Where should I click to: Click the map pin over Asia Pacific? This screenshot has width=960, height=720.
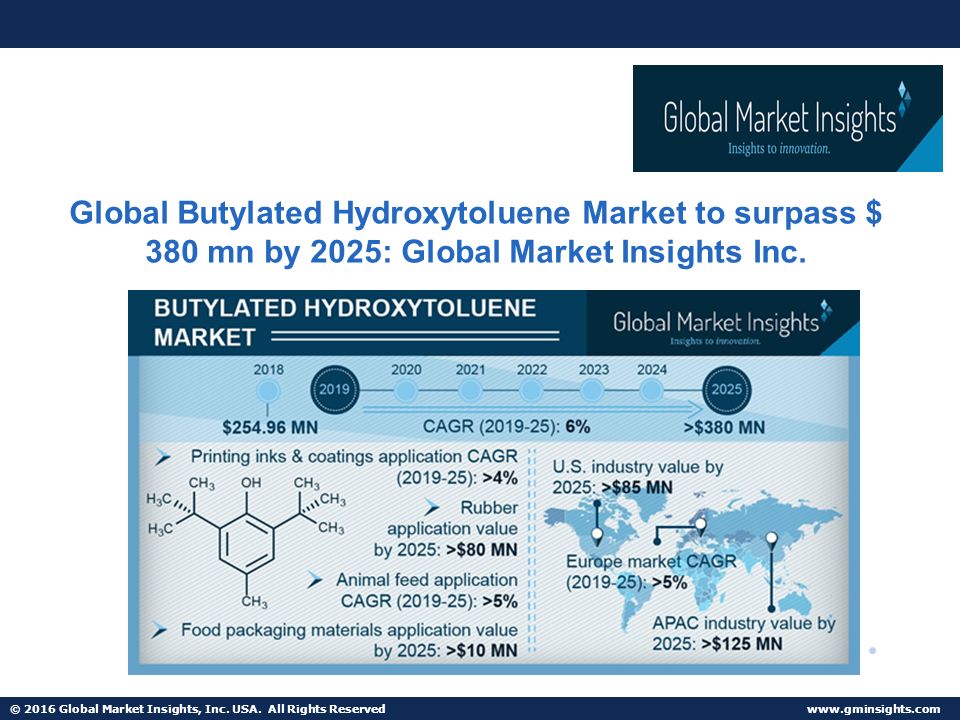(771, 540)
